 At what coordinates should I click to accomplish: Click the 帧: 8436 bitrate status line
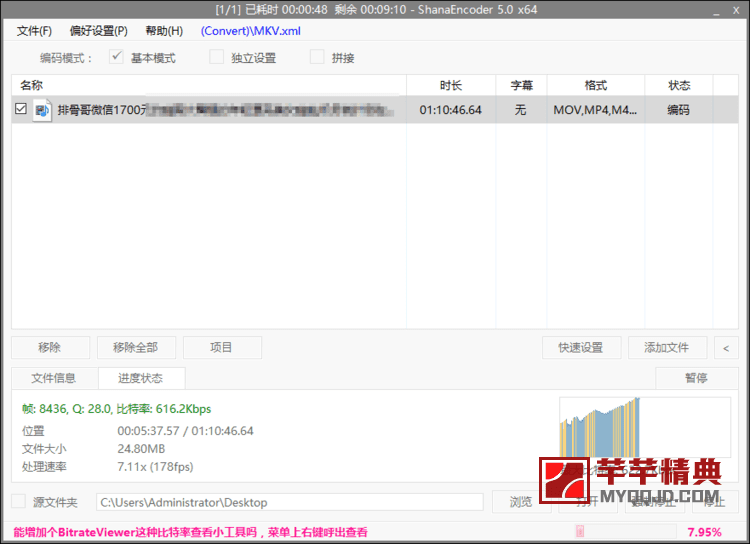coord(116,409)
